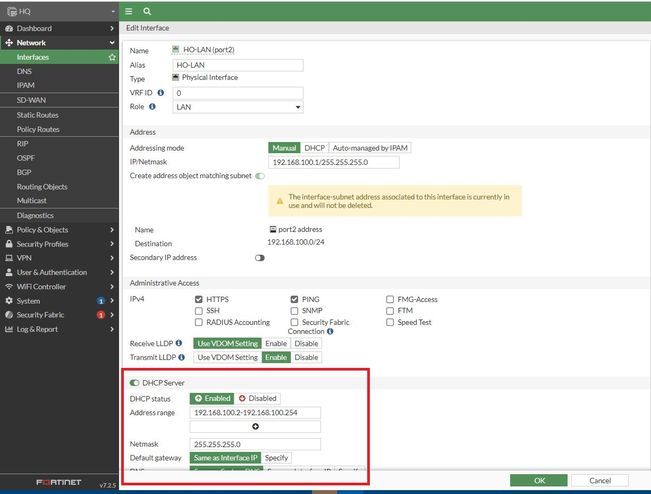
Task: Click the VPN laptop icon
Action: tap(9, 258)
